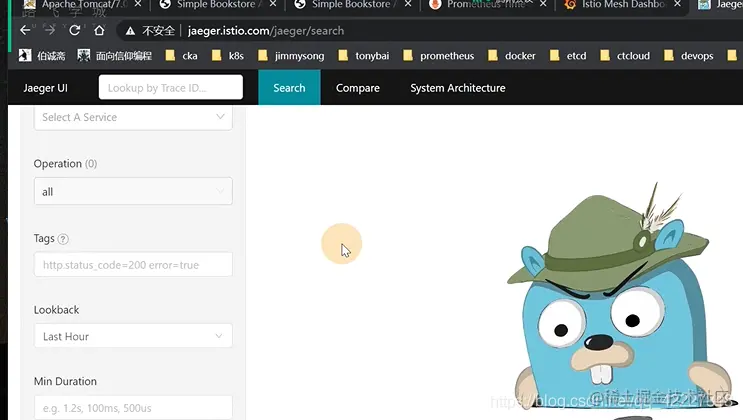Viewport: 743px width, 420px height.
Task: Open the tonybai bookmark folder
Action: (x=364, y=56)
